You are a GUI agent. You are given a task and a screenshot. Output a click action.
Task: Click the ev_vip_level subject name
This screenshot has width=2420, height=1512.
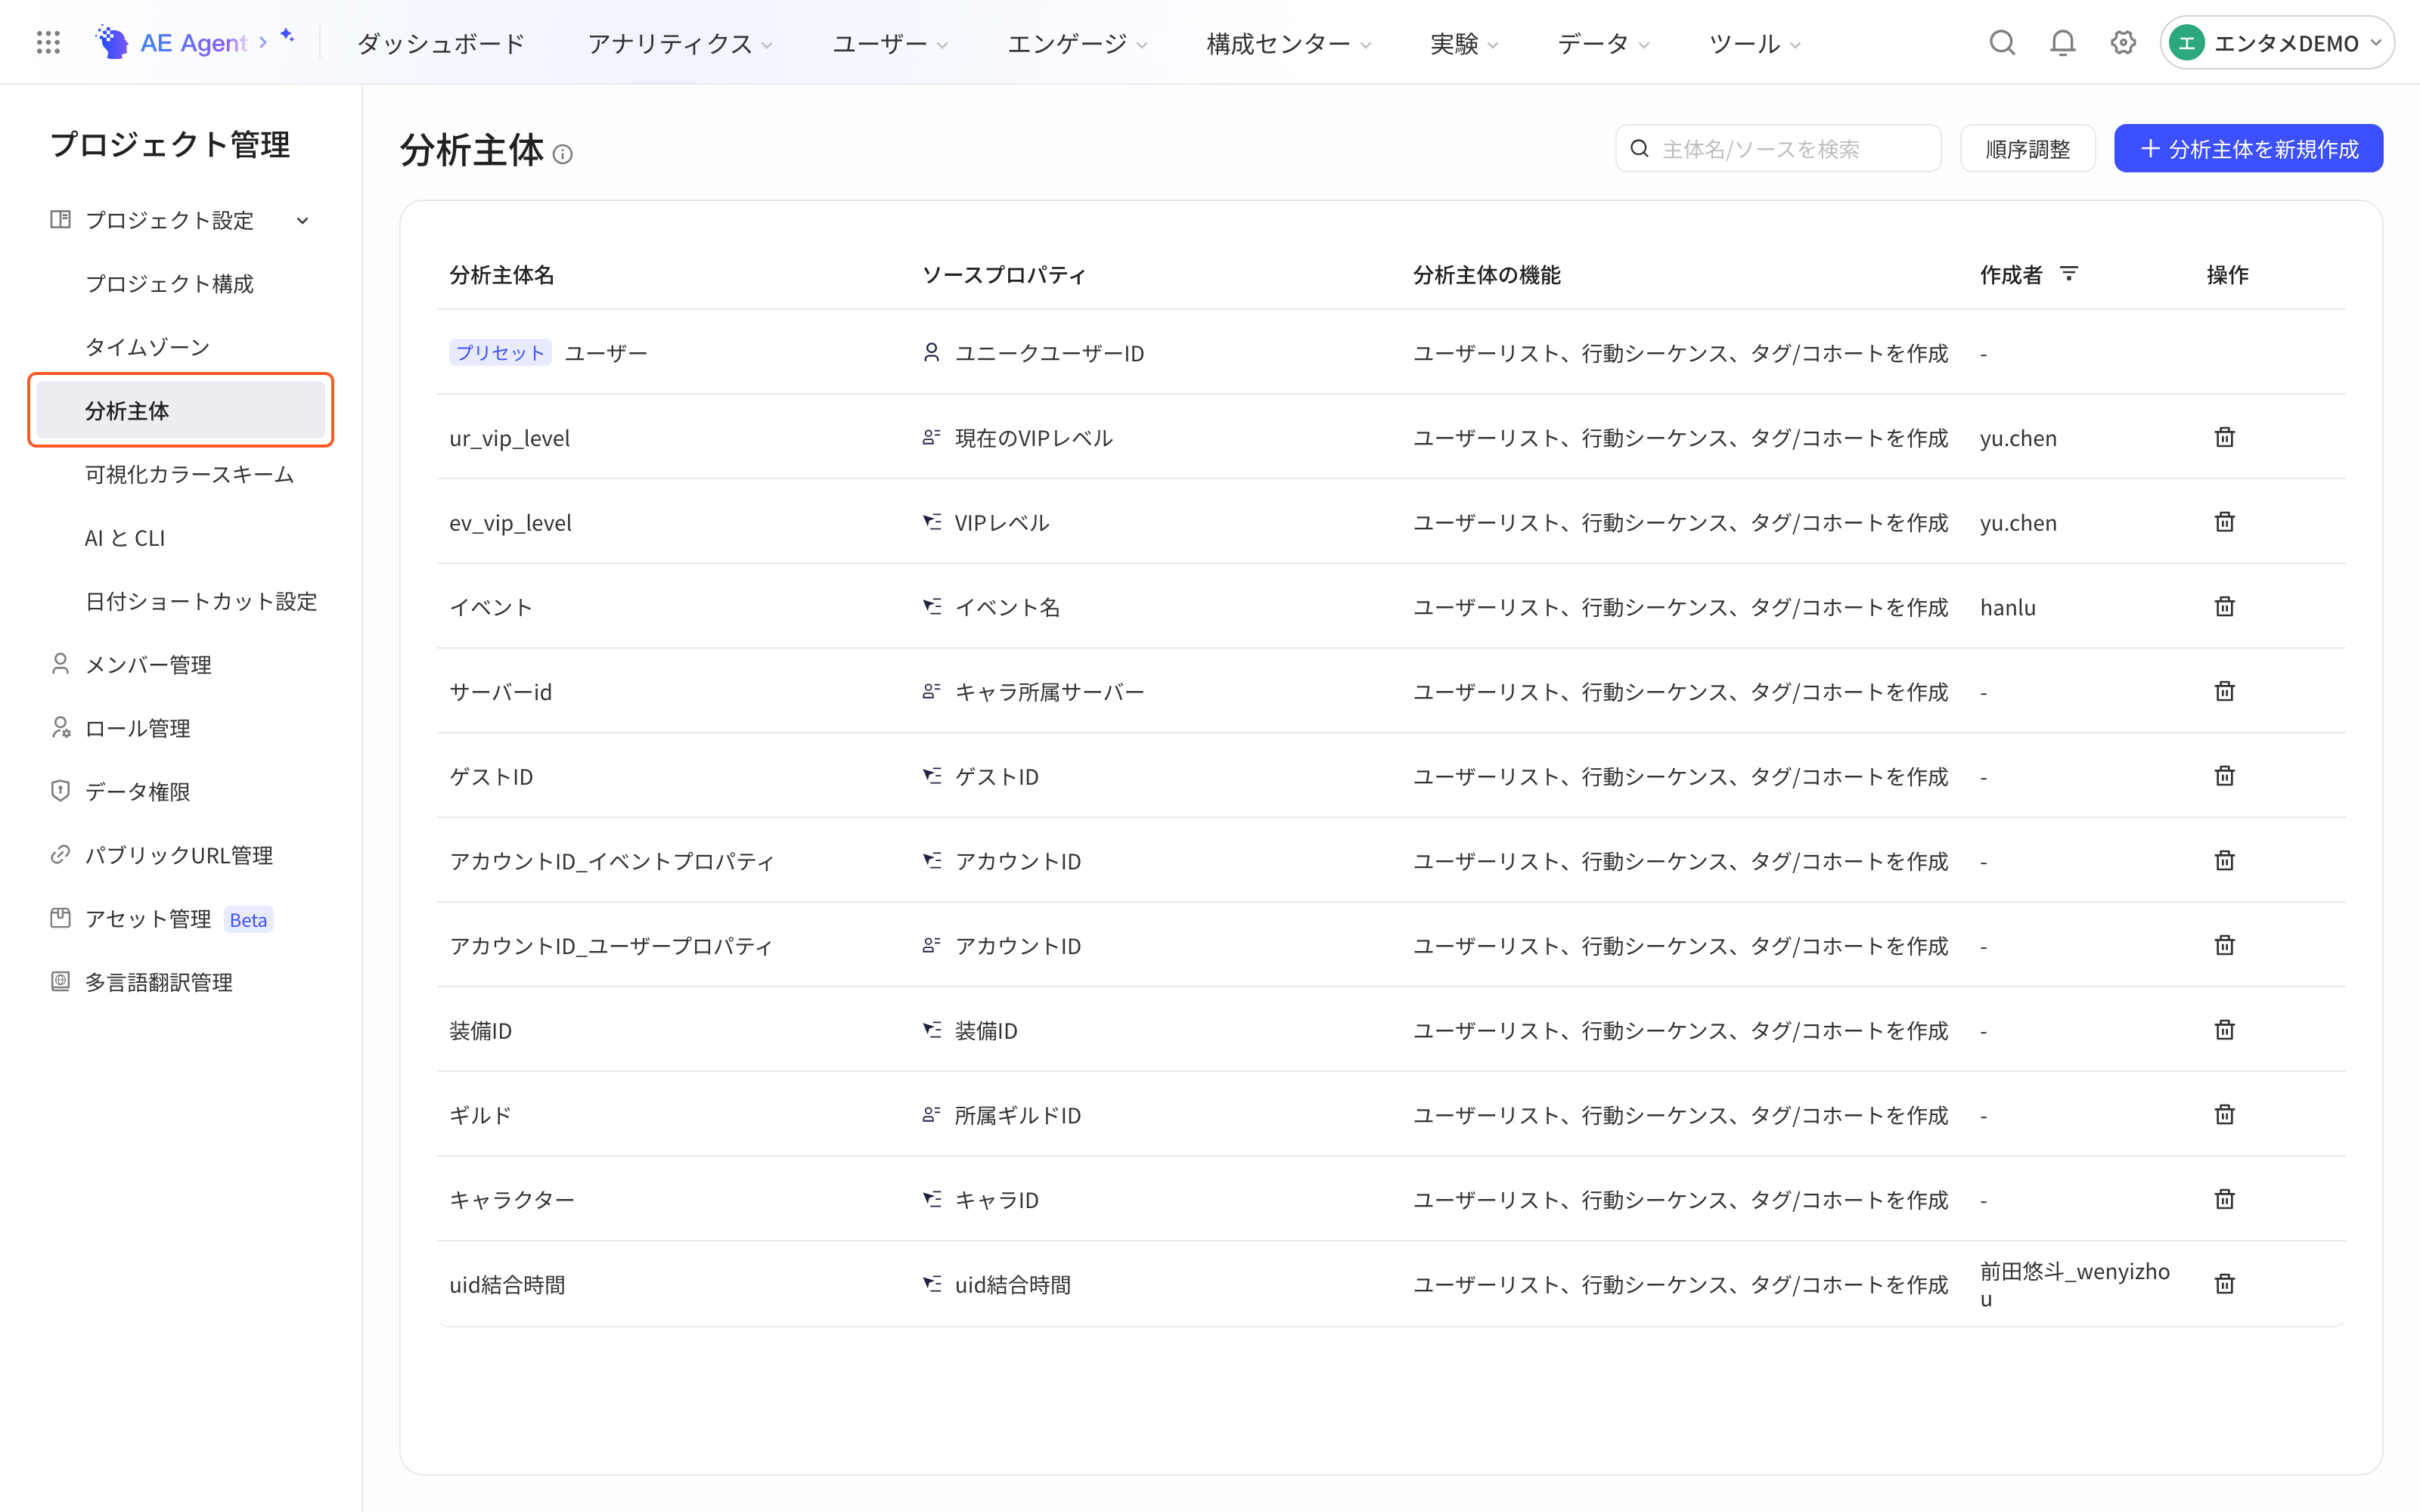point(510,523)
